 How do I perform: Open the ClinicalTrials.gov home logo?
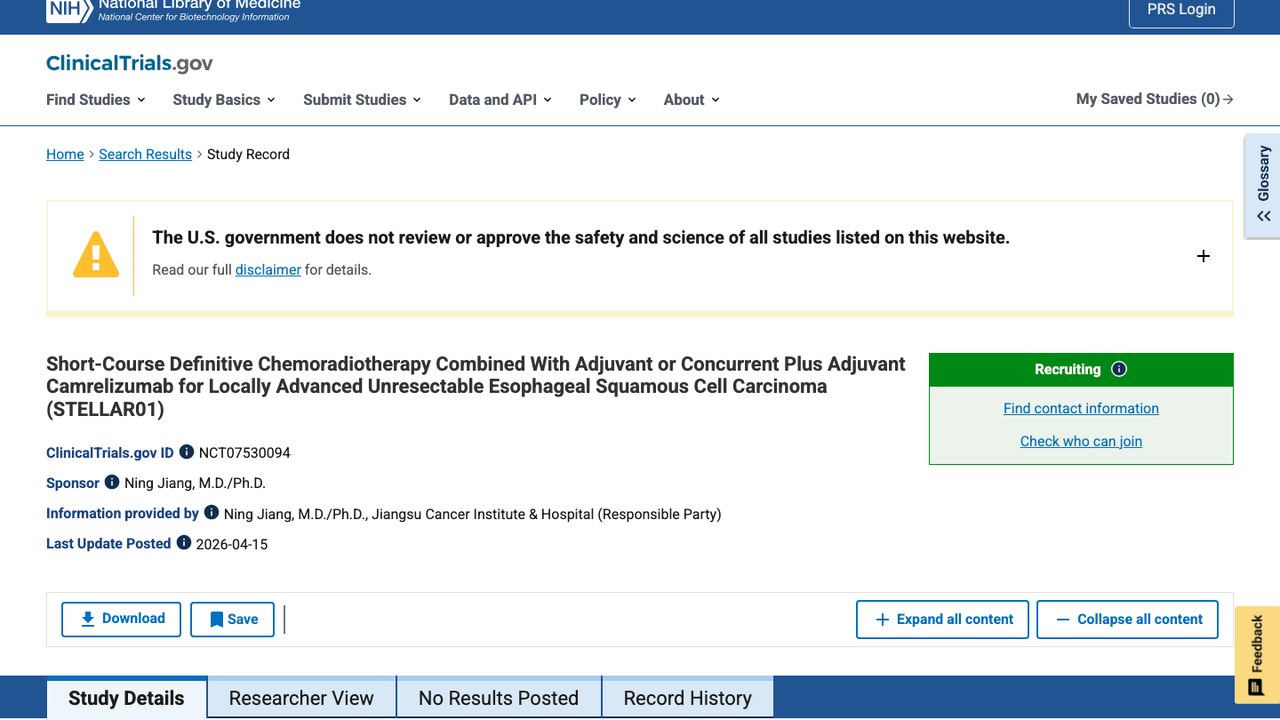click(x=129, y=63)
